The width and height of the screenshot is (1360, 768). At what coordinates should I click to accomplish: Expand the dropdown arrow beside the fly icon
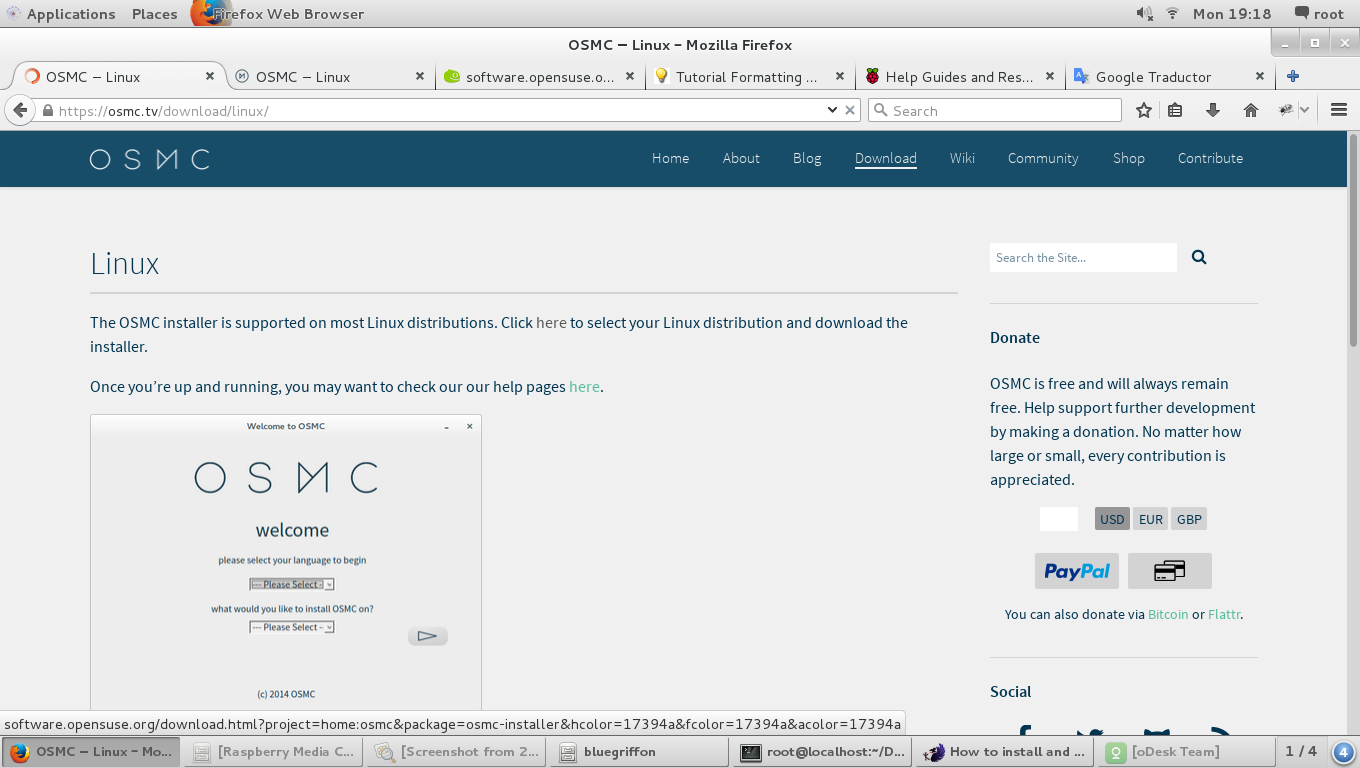(x=1304, y=110)
